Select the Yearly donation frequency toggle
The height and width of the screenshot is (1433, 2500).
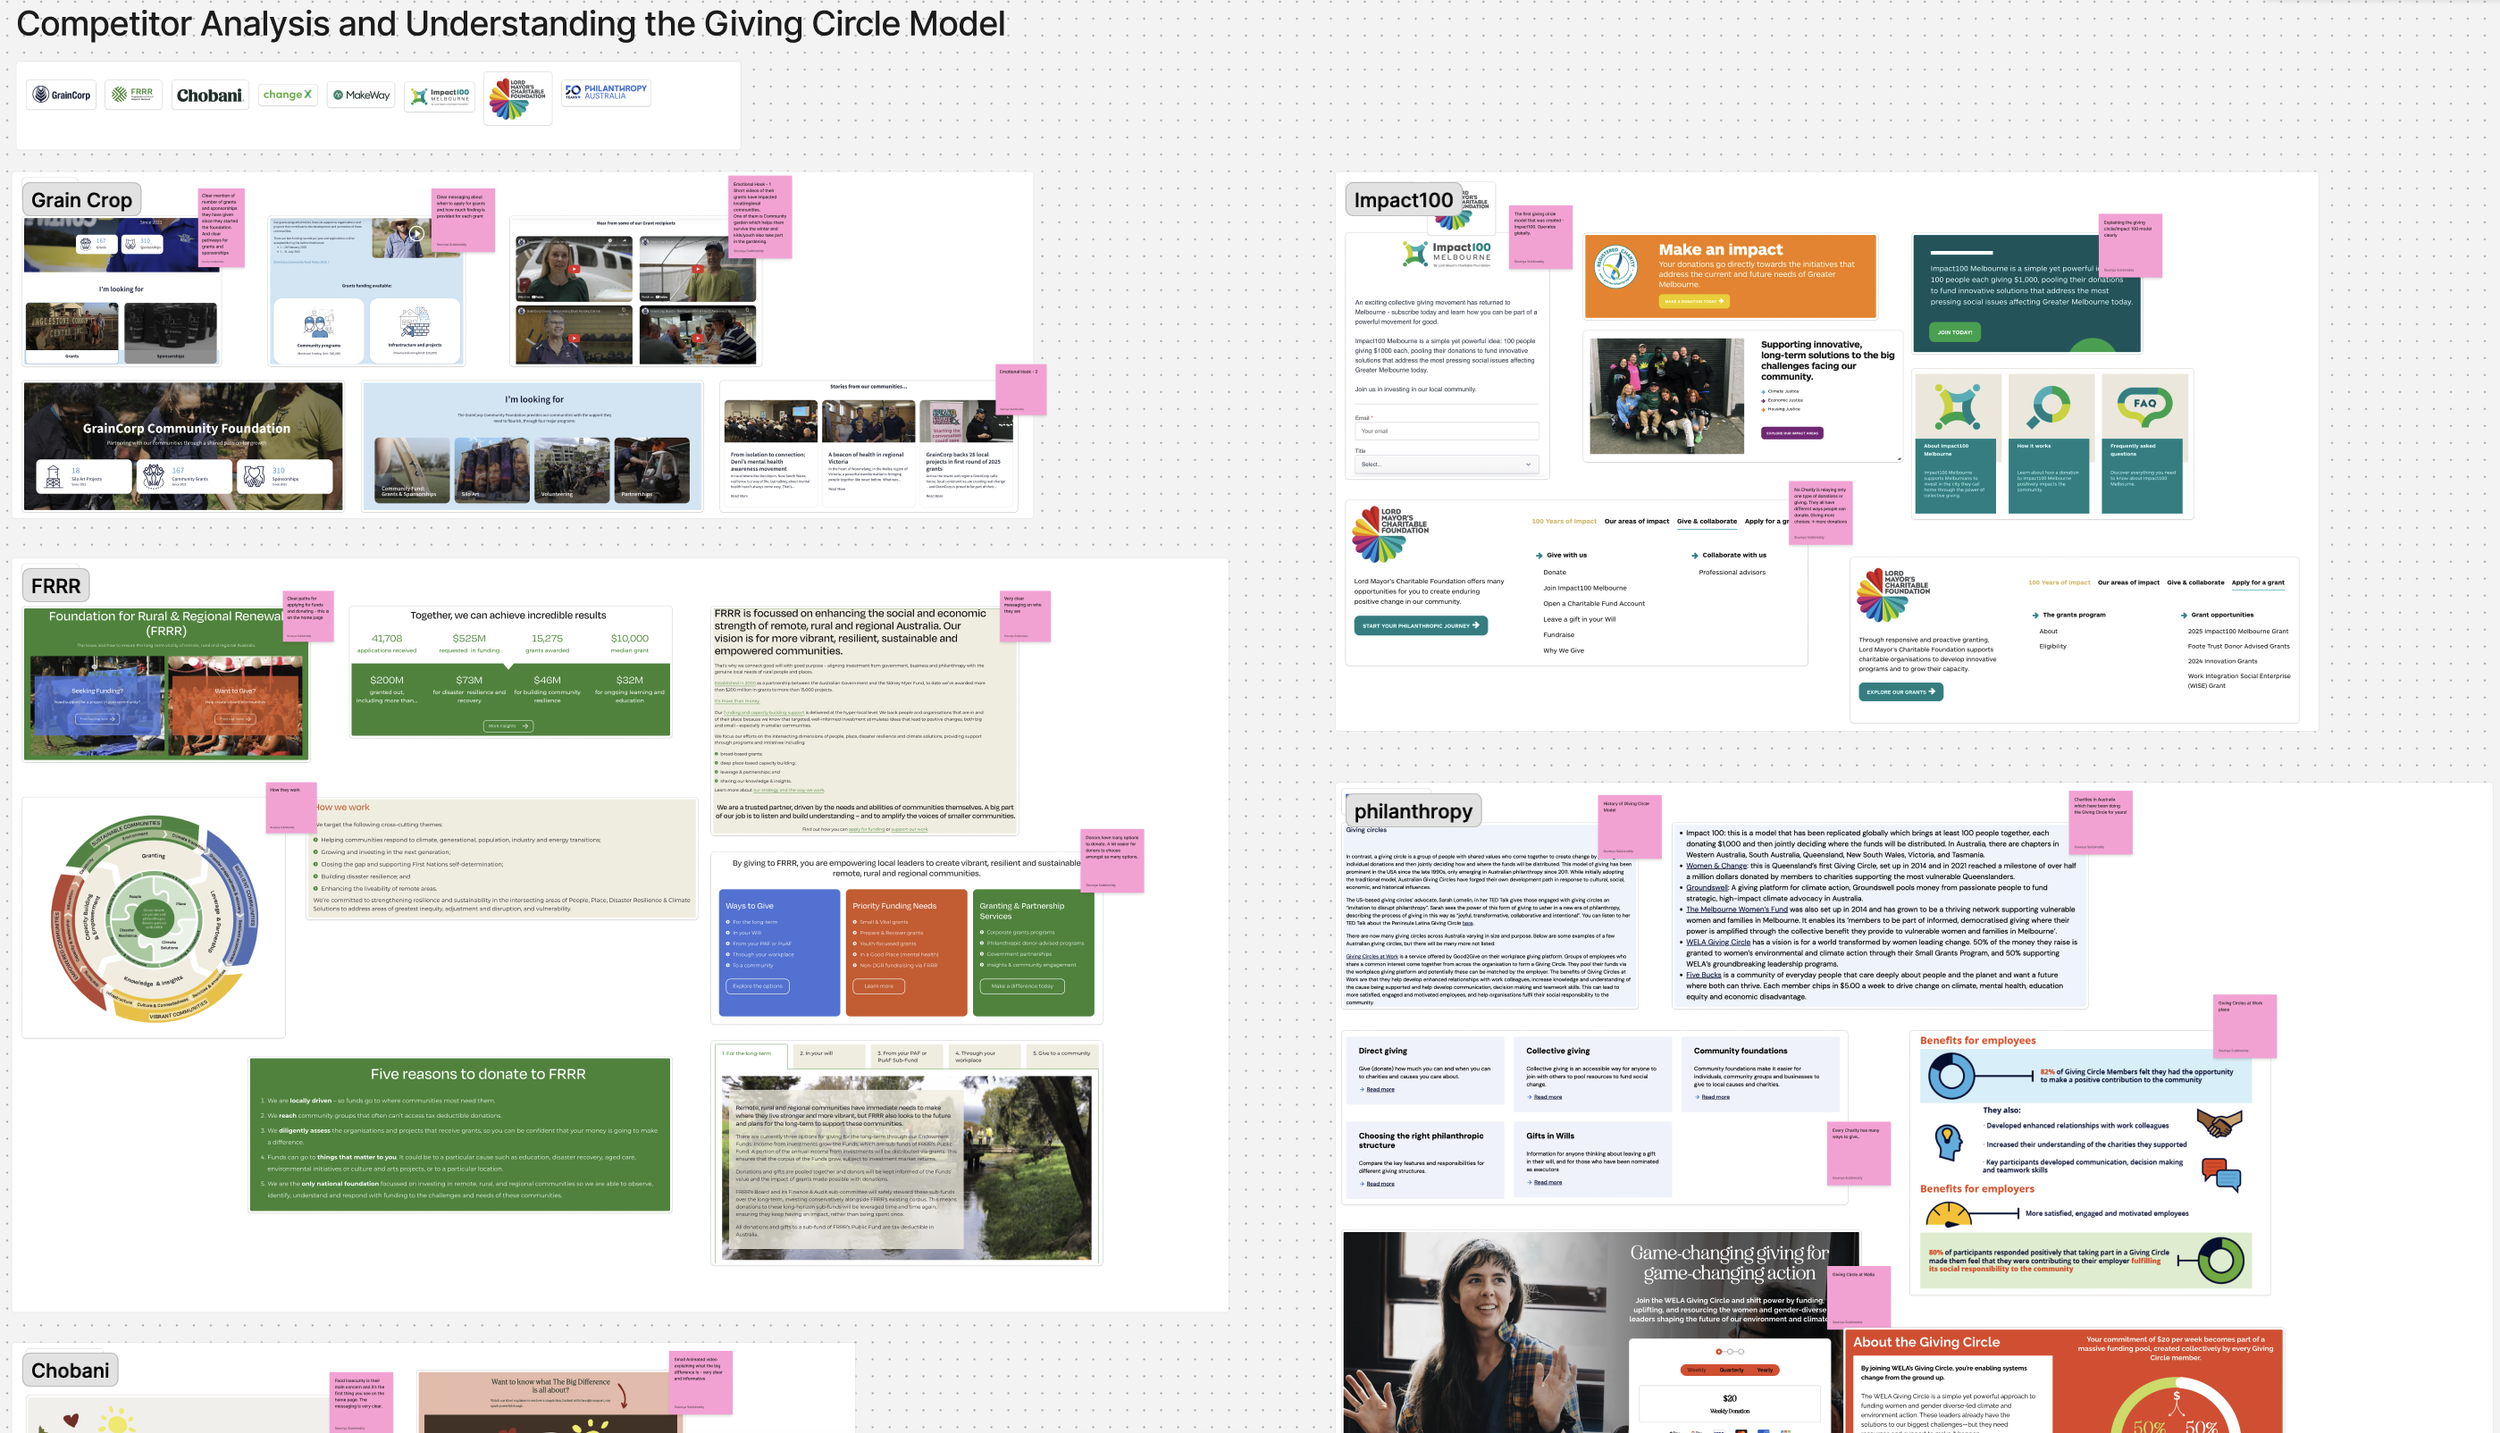1765,1370
